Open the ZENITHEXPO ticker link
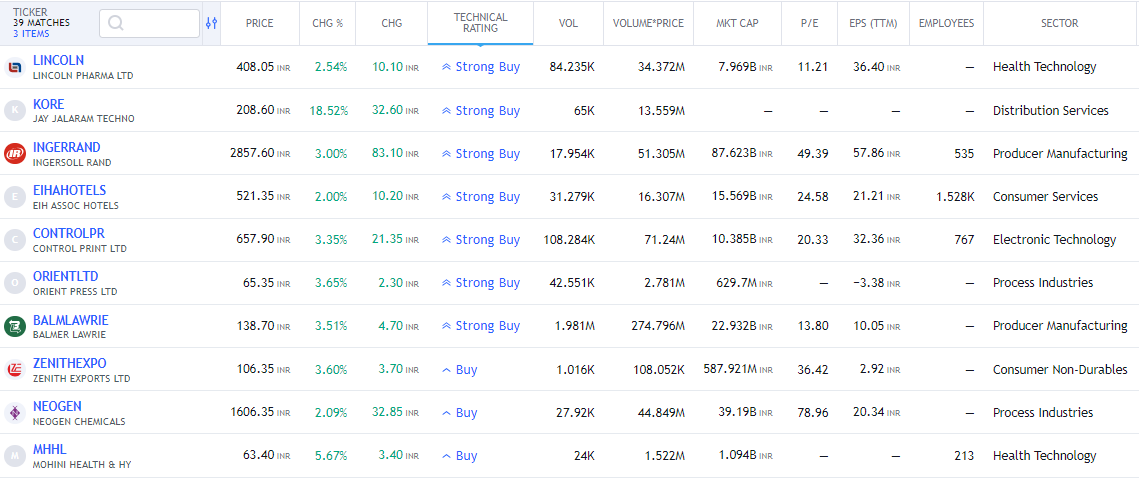The image size is (1139, 482). pos(70,363)
